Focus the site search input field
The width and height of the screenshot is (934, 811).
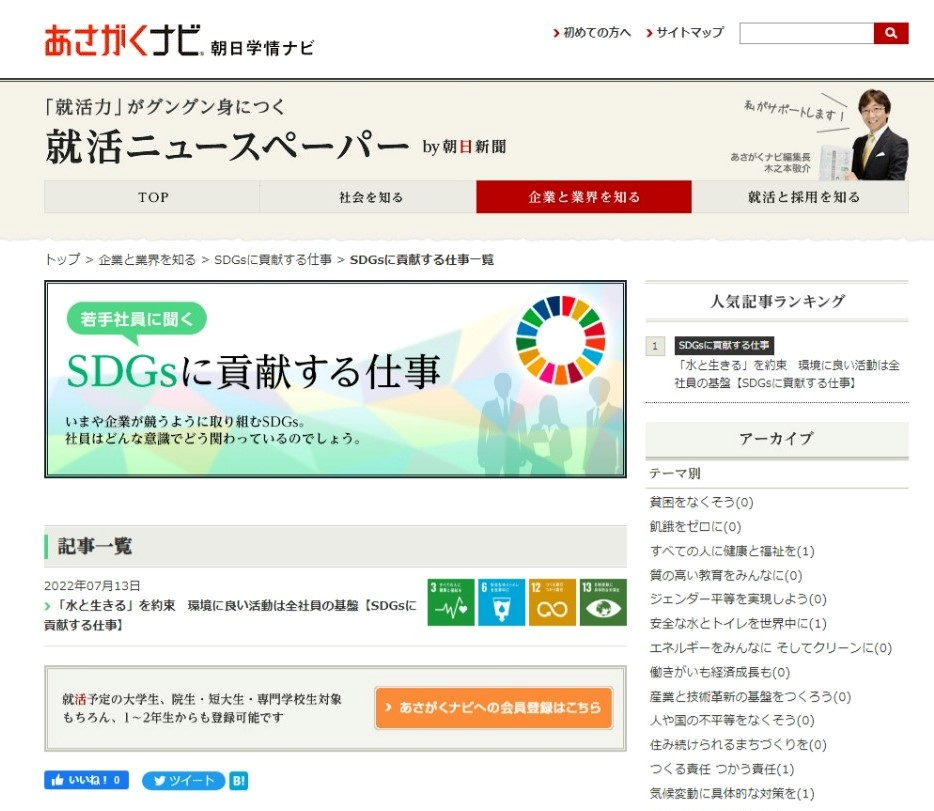[807, 33]
